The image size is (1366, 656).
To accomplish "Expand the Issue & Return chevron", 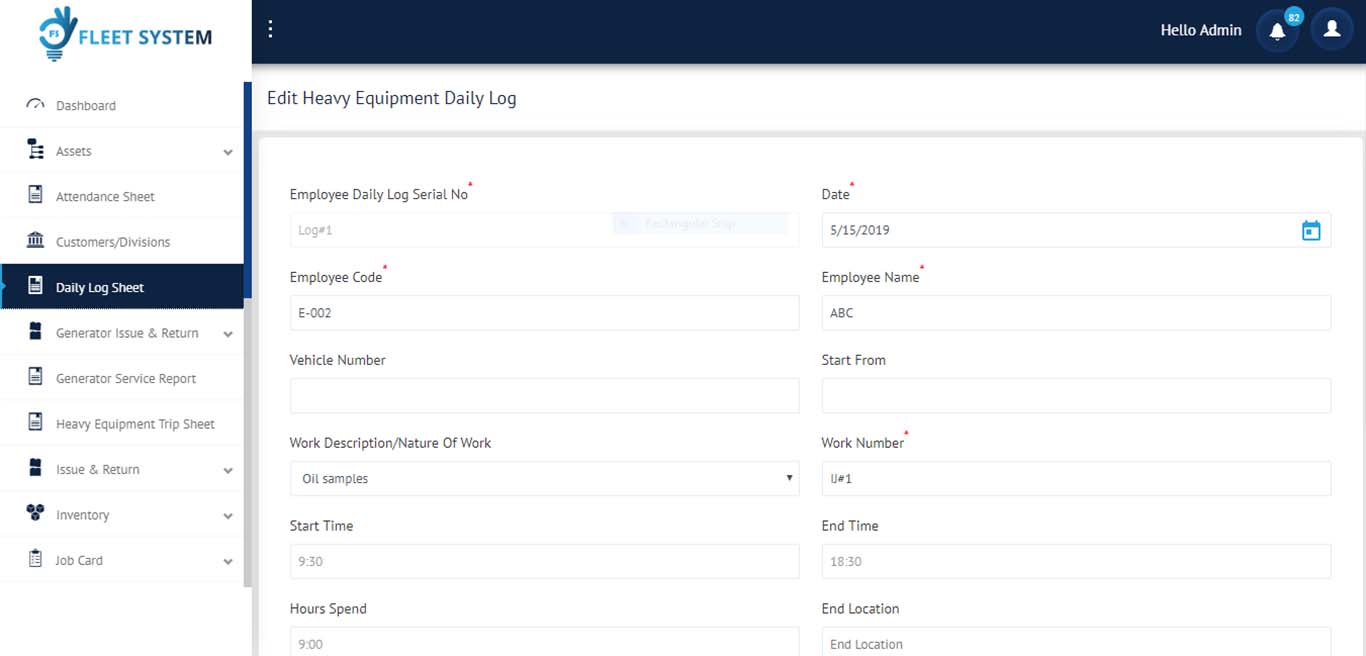I will pos(228,470).
